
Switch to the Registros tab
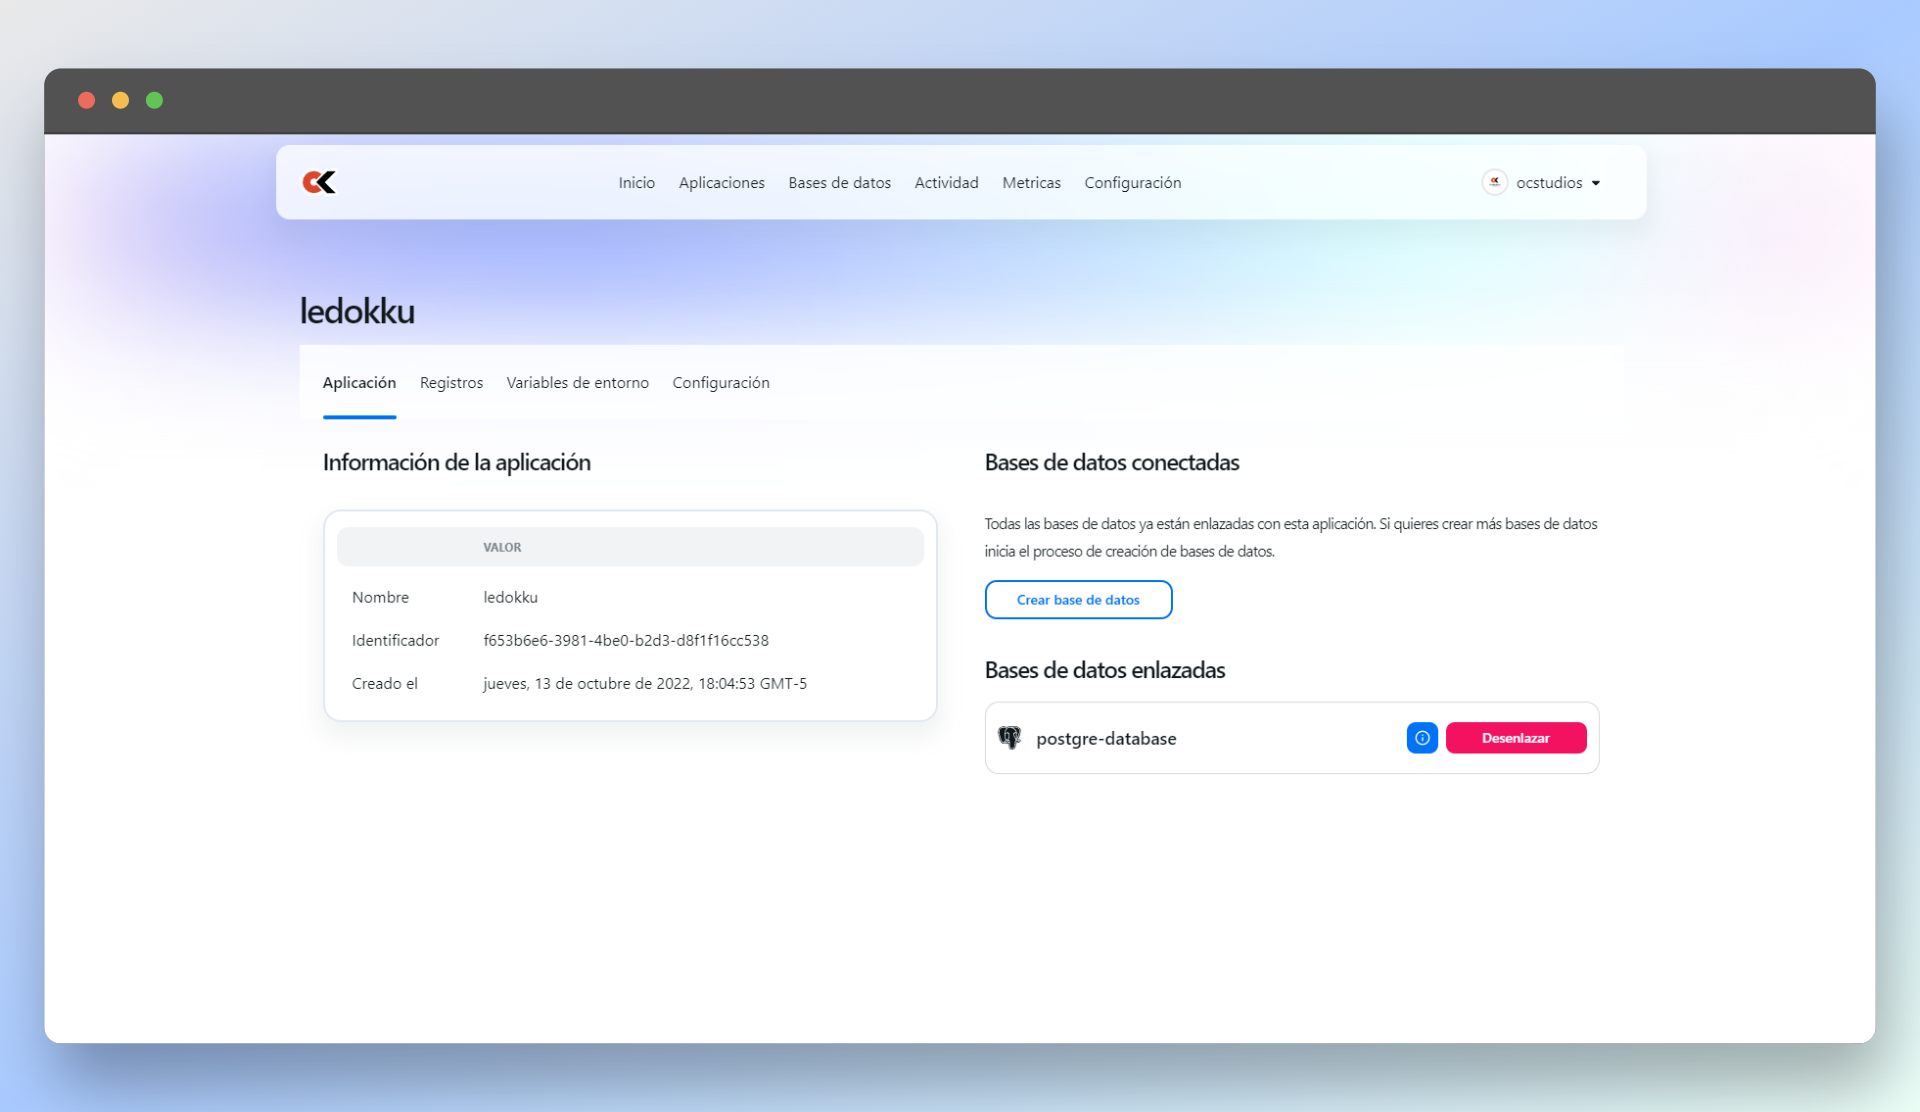(451, 383)
